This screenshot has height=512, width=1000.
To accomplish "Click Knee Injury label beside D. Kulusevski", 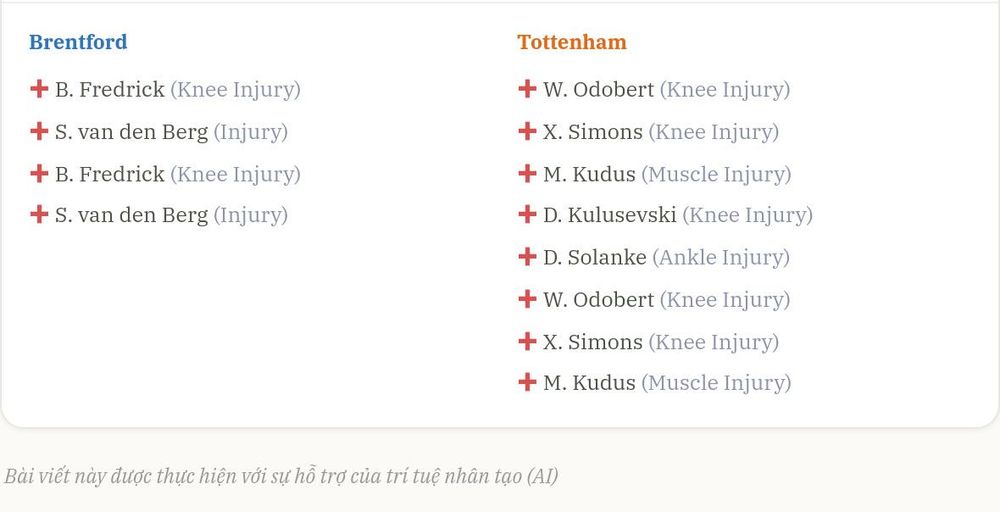I will (x=747, y=216).
